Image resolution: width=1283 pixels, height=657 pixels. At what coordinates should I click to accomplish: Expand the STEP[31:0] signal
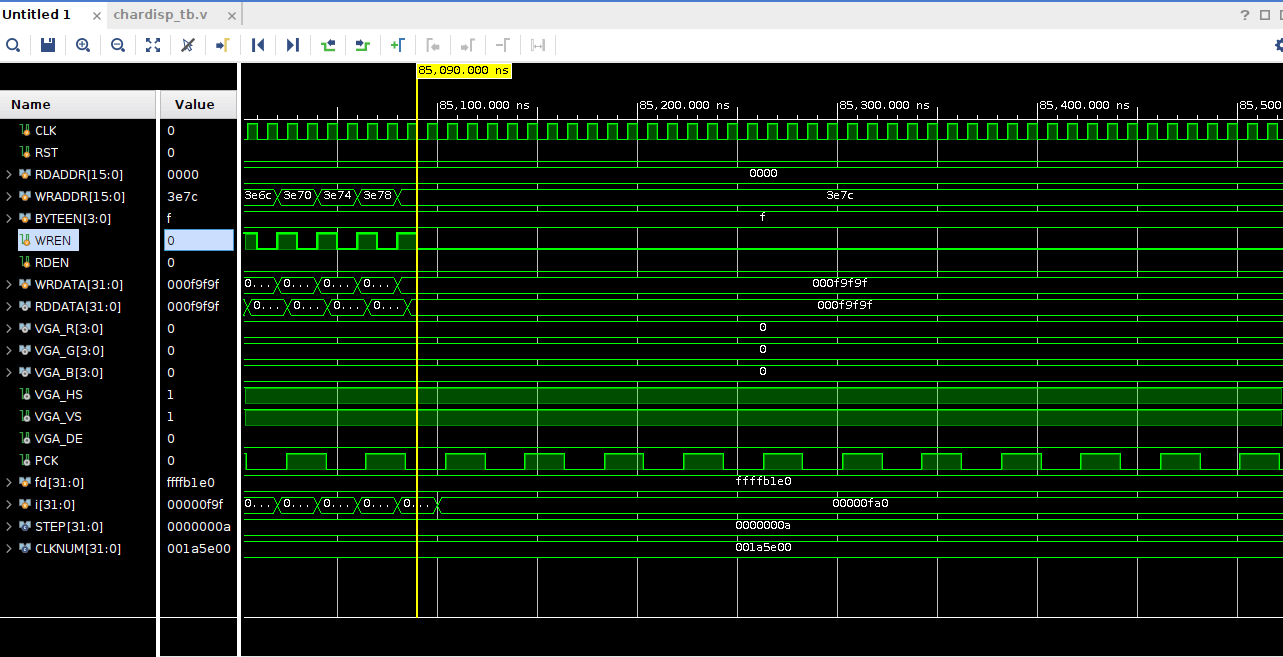click(9, 526)
